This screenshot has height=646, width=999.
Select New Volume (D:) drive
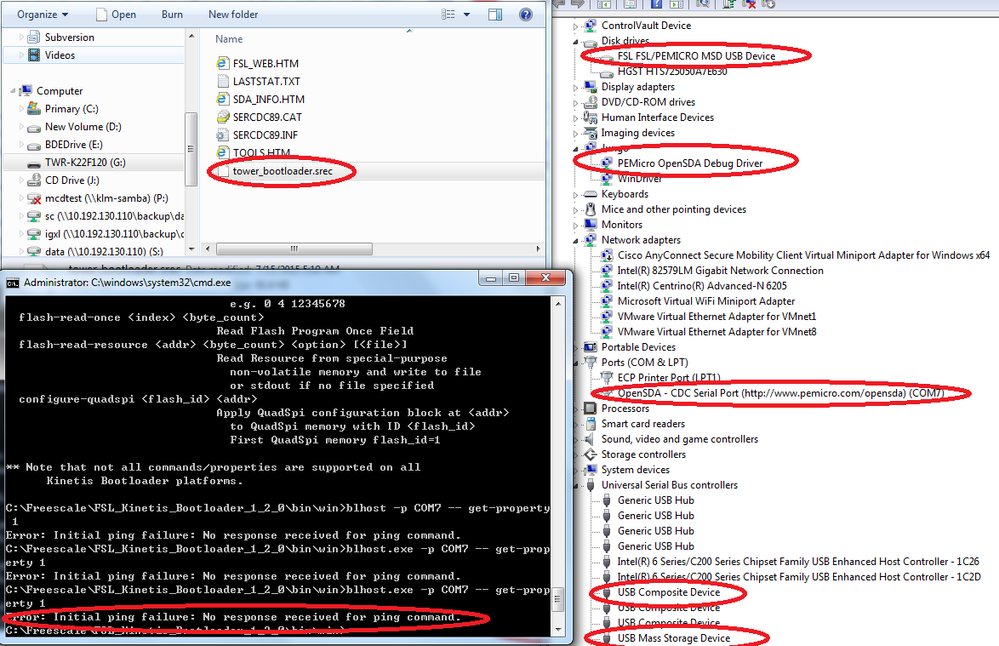[x=83, y=126]
